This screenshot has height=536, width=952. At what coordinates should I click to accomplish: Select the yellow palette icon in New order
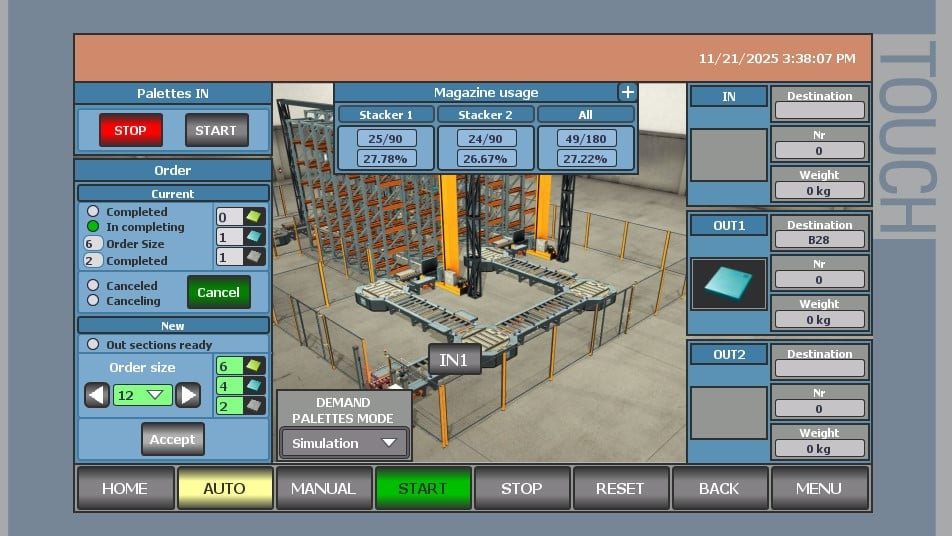253,366
